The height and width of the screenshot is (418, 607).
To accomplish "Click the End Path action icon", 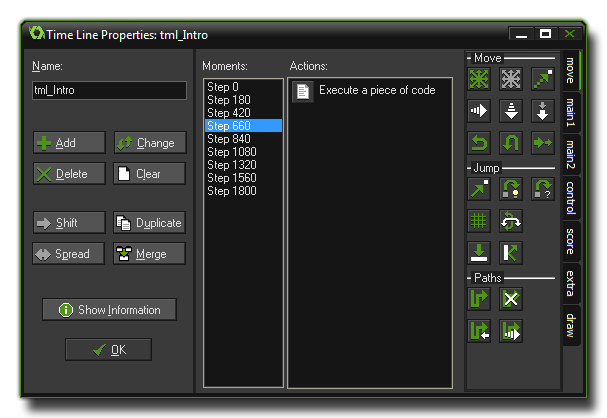I will (511, 298).
